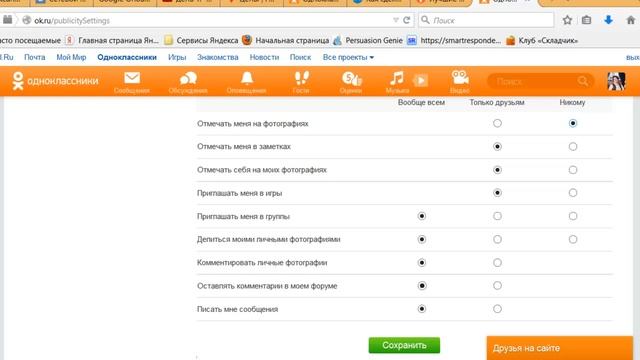Open the downloads arrow icon
Viewport: 640px width, 360px height.
coord(608,20)
